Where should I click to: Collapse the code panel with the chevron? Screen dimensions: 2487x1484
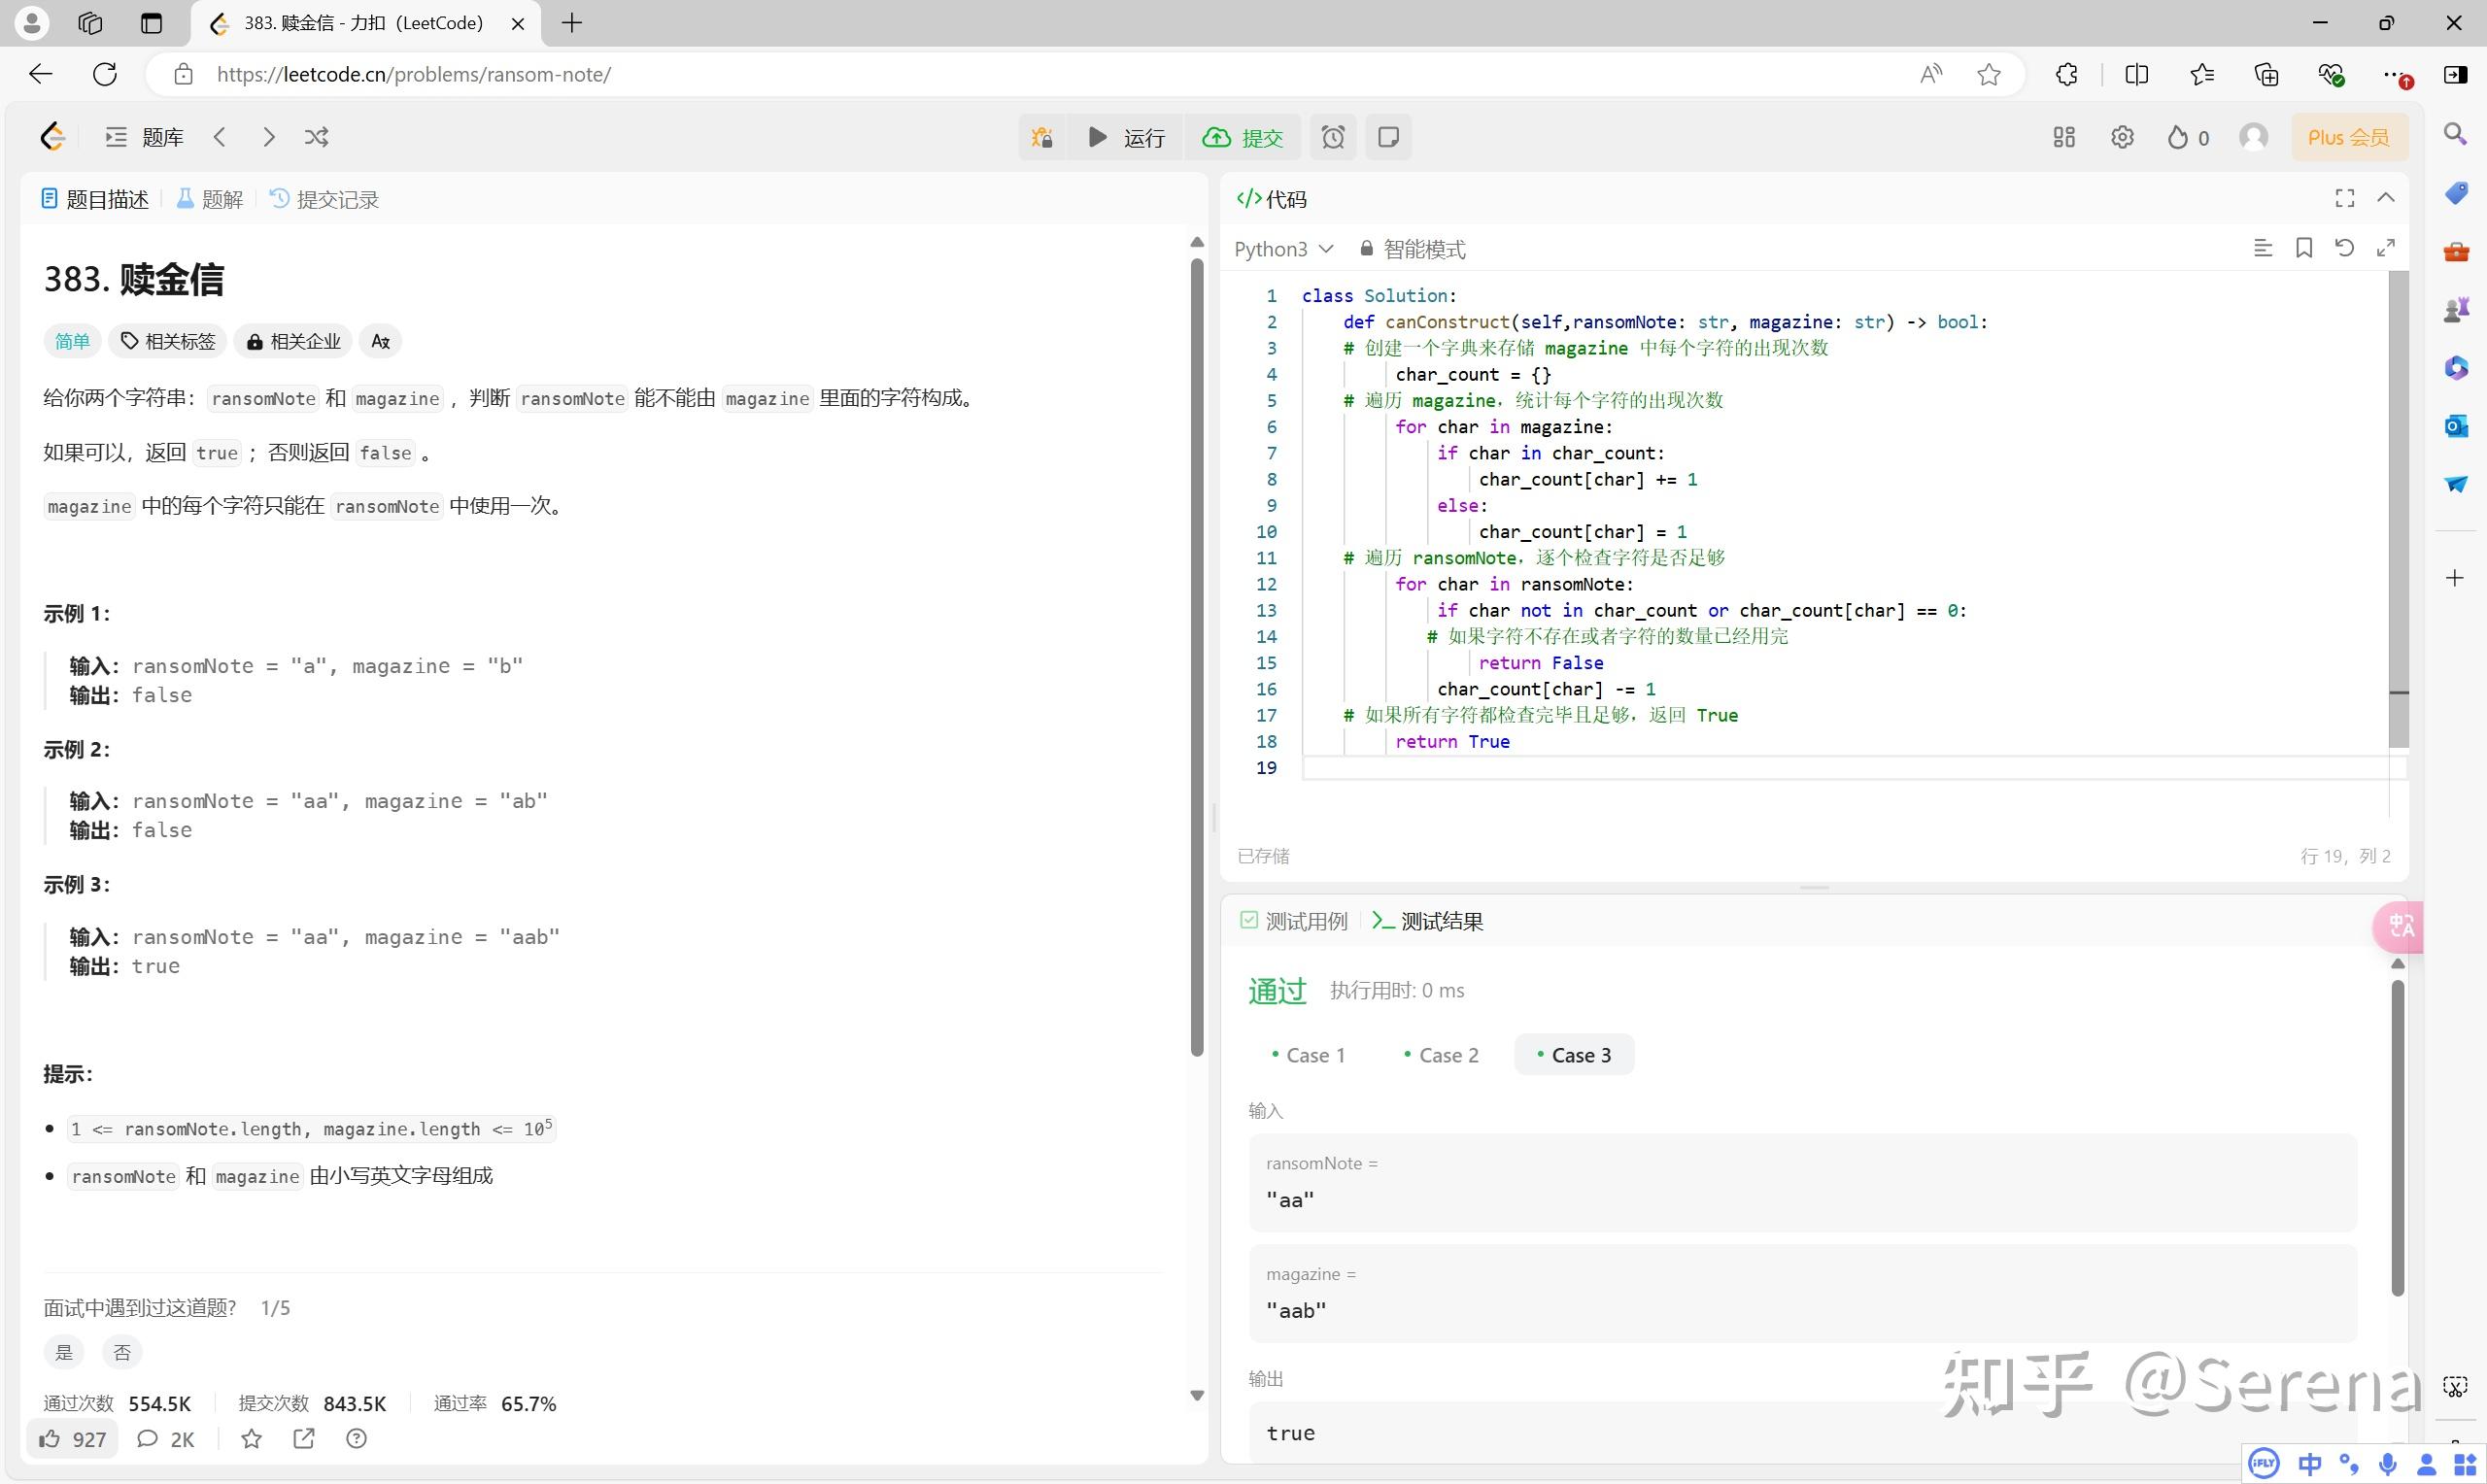click(x=2387, y=198)
